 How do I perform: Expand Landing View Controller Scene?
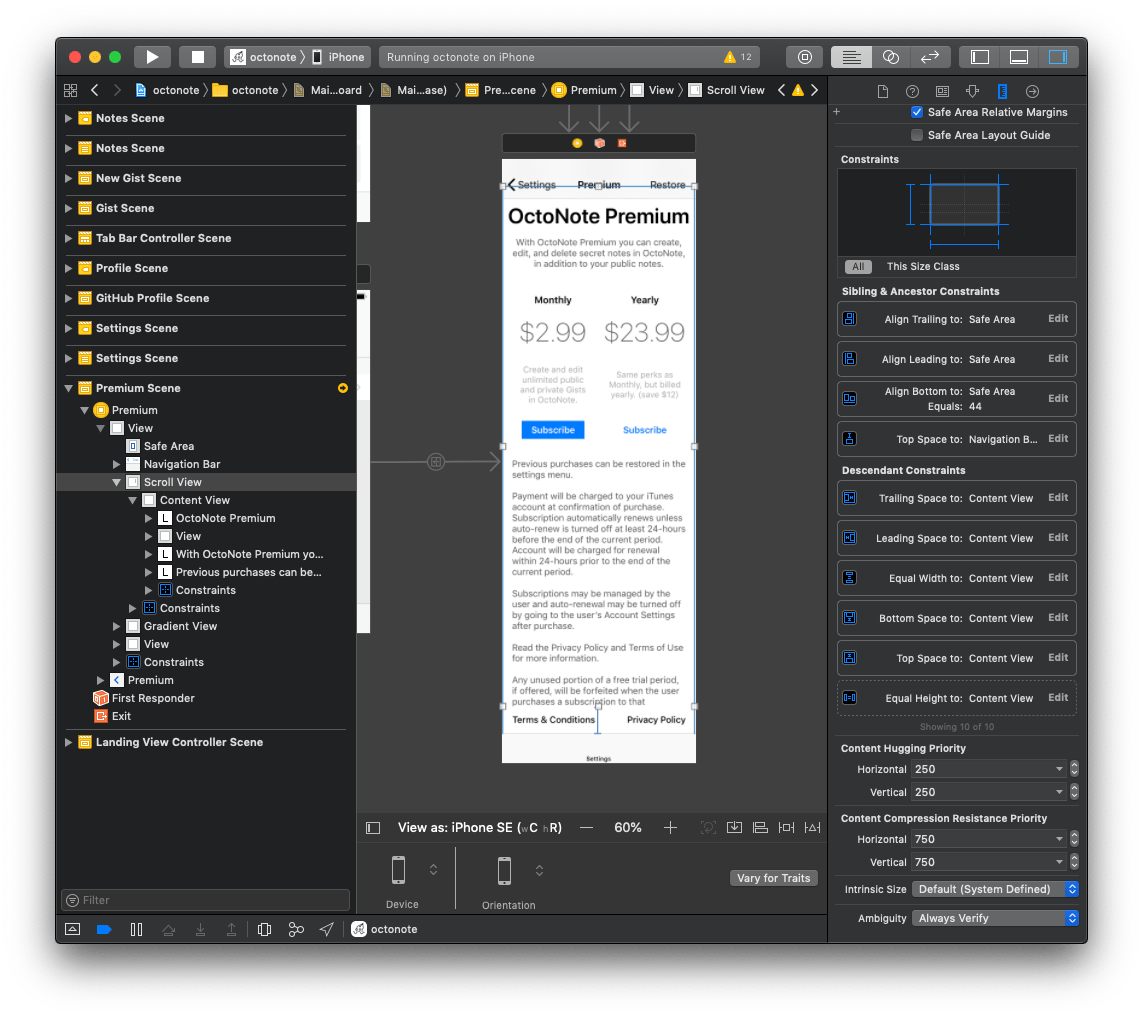pos(69,742)
